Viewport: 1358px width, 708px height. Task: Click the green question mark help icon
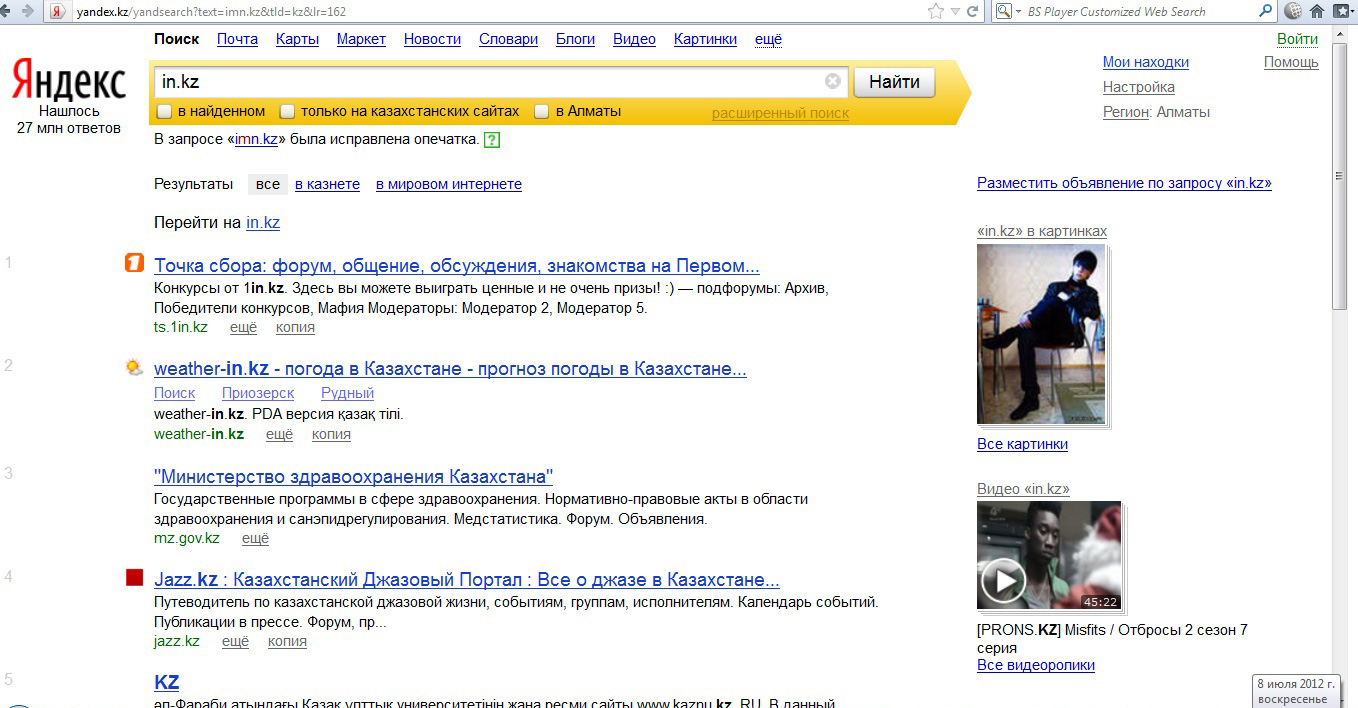click(491, 140)
